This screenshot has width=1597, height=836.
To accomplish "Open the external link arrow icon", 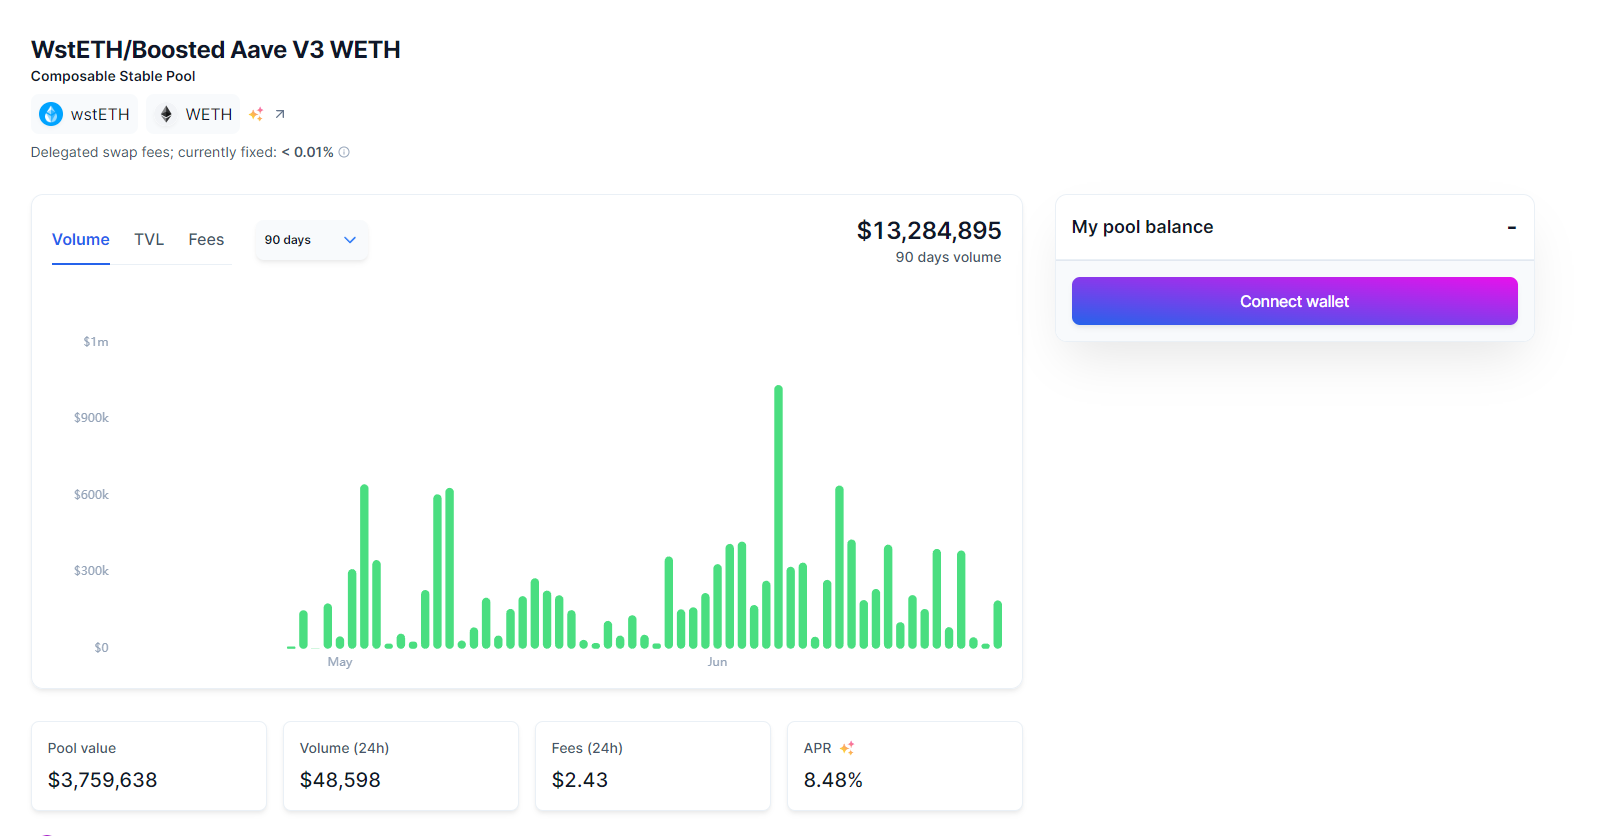I will pyautogui.click(x=280, y=114).
